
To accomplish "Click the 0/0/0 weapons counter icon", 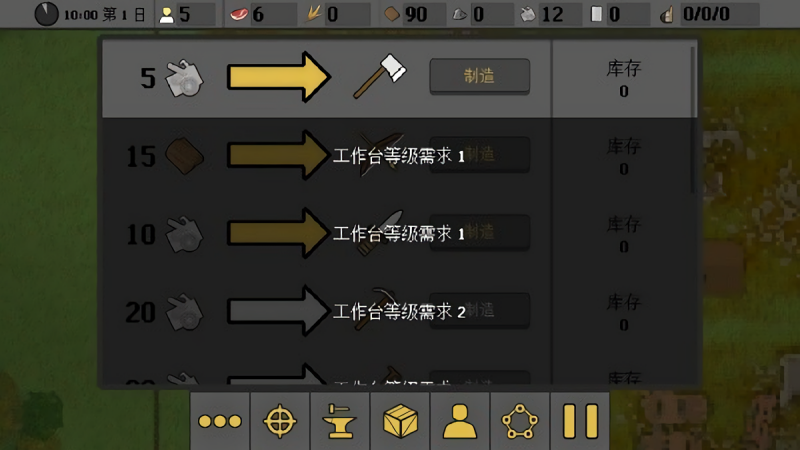I will click(666, 15).
